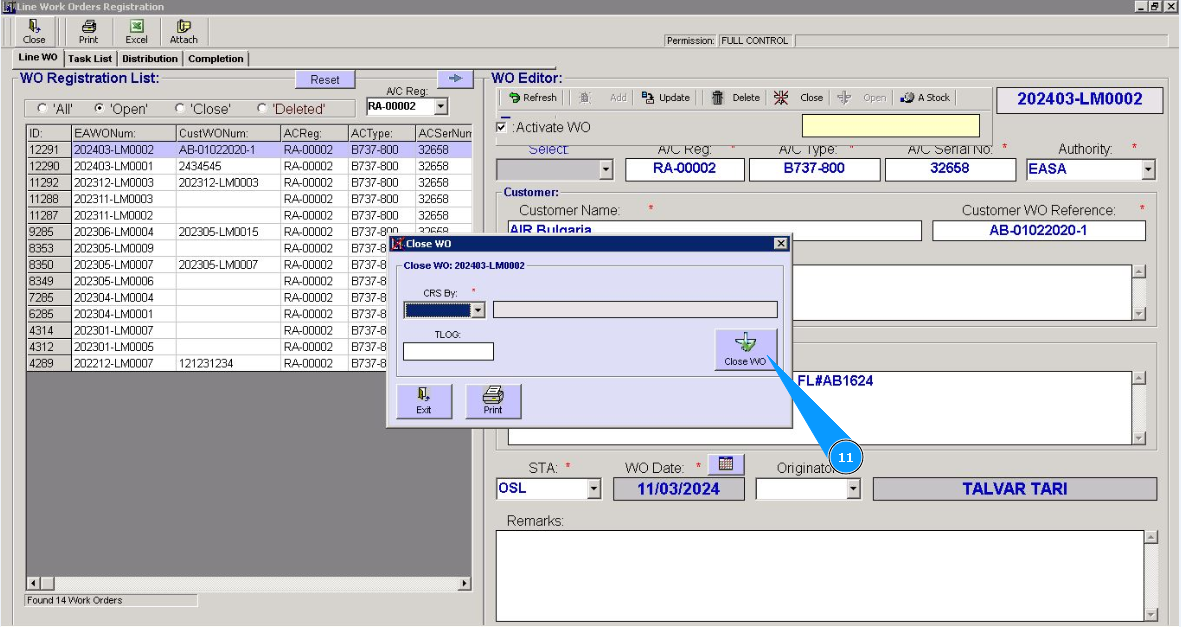
Task: Click the ACType column header
Action: click(382, 133)
